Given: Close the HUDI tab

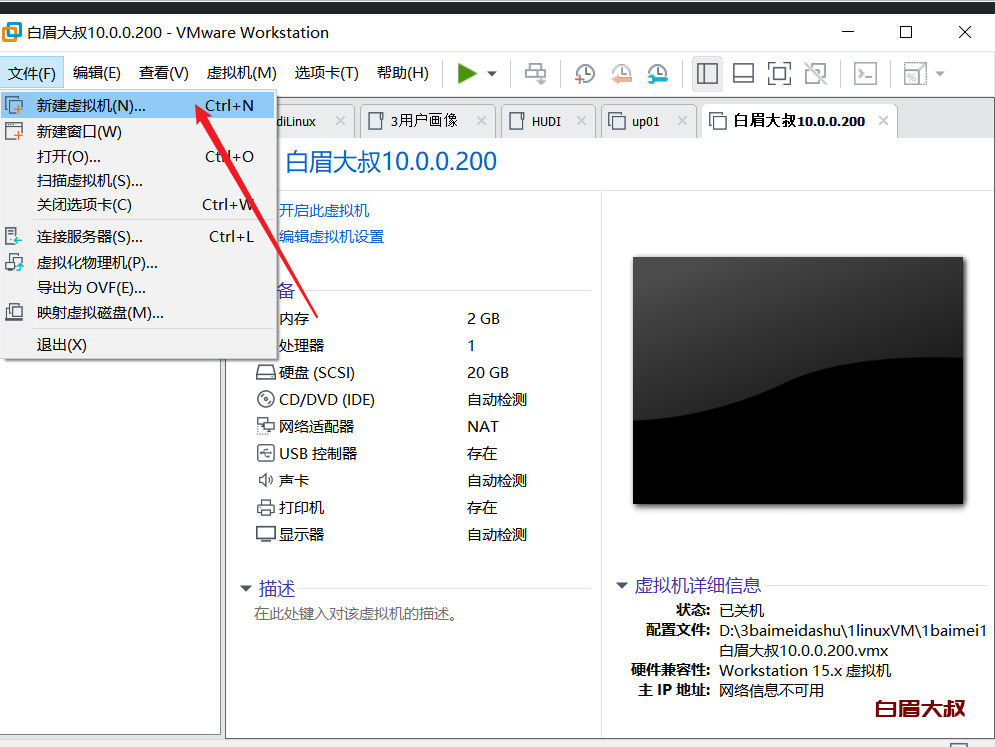Looking at the screenshot, I should tap(581, 121).
